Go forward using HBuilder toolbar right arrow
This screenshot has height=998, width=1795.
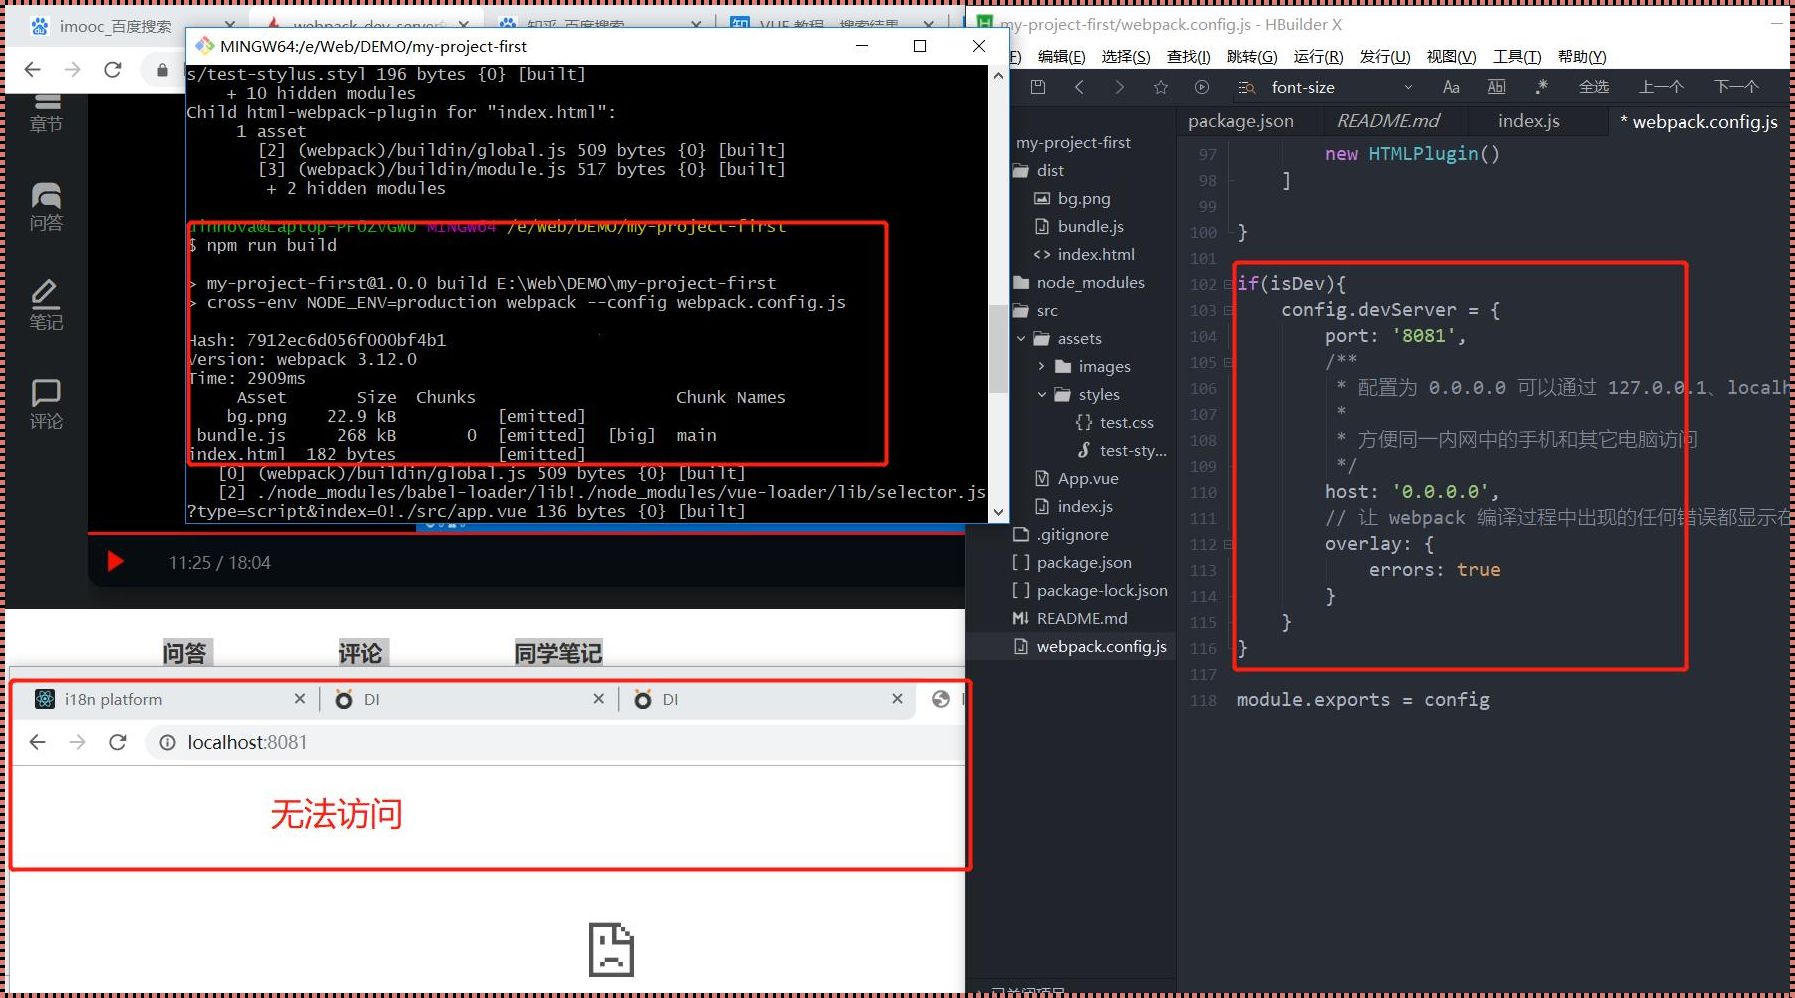point(1119,87)
